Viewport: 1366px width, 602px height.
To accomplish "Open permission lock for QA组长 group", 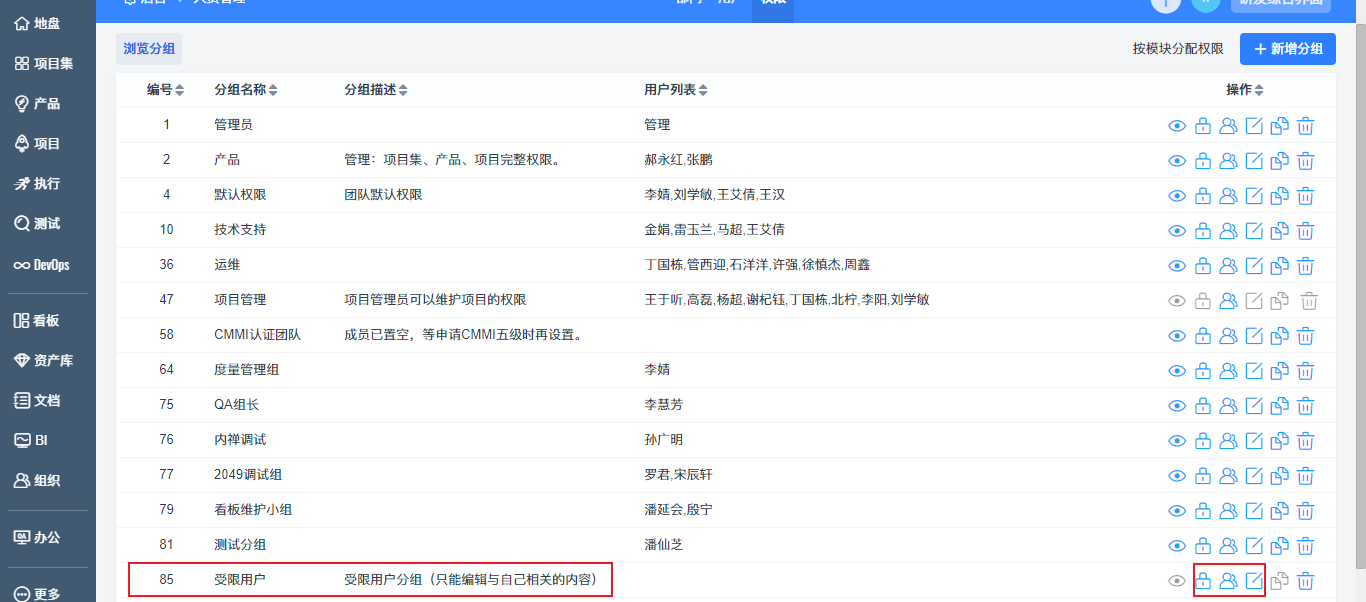I will 1203,406.
